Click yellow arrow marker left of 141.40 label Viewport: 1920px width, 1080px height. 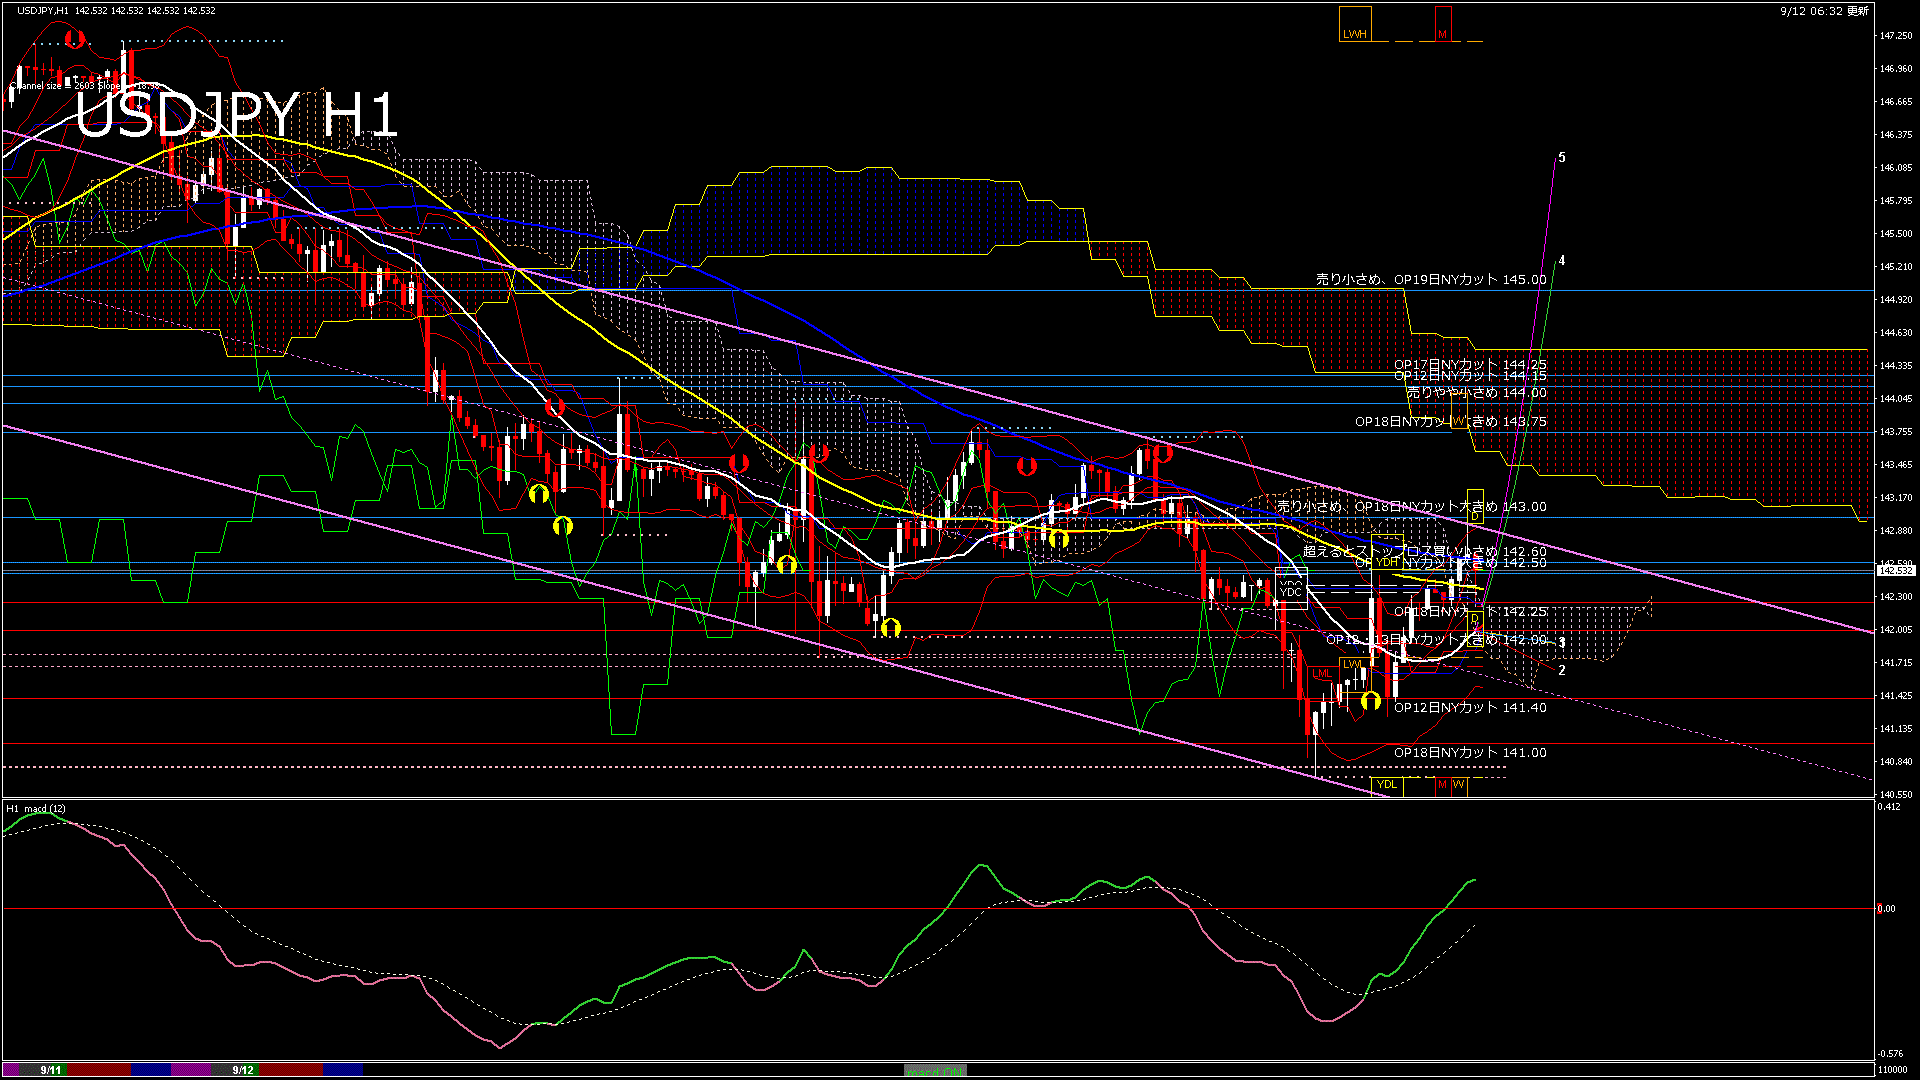(1371, 701)
